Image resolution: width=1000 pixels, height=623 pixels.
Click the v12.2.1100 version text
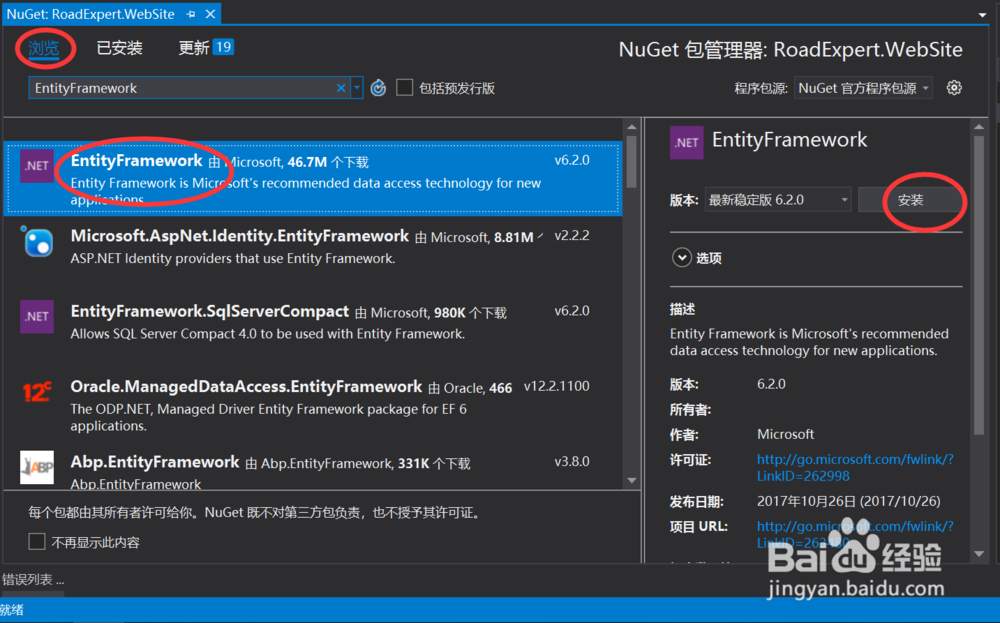[x=556, y=386]
